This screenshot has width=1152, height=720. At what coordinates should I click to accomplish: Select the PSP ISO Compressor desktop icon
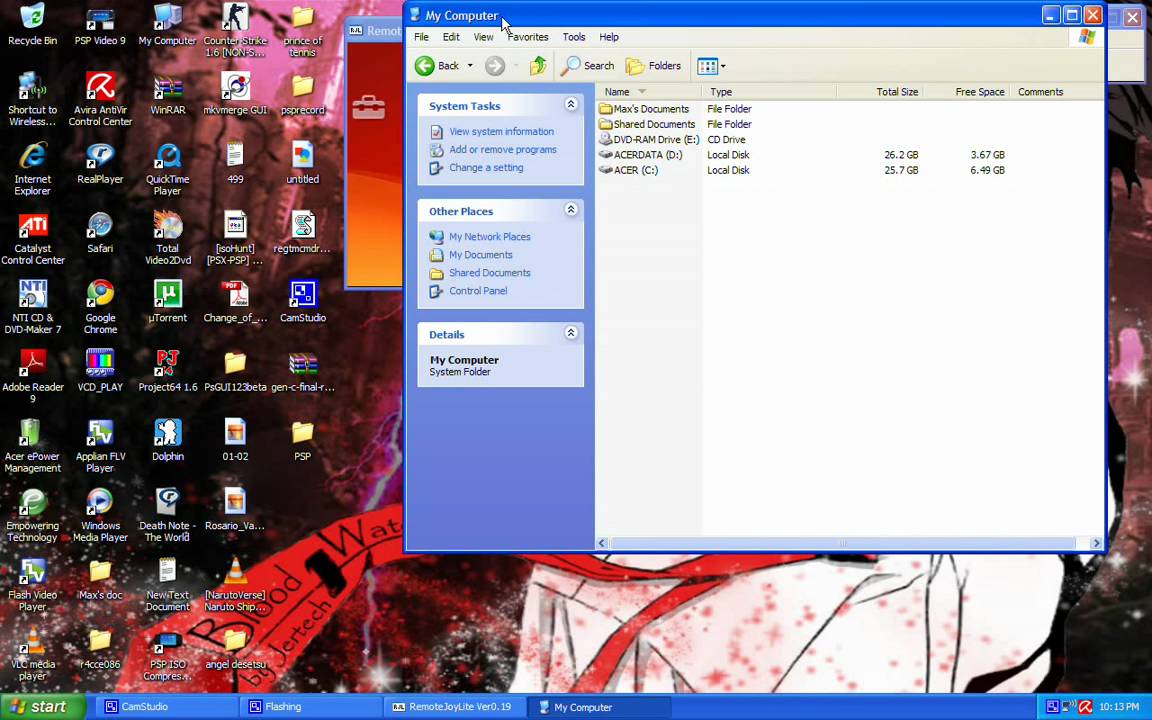coord(168,654)
